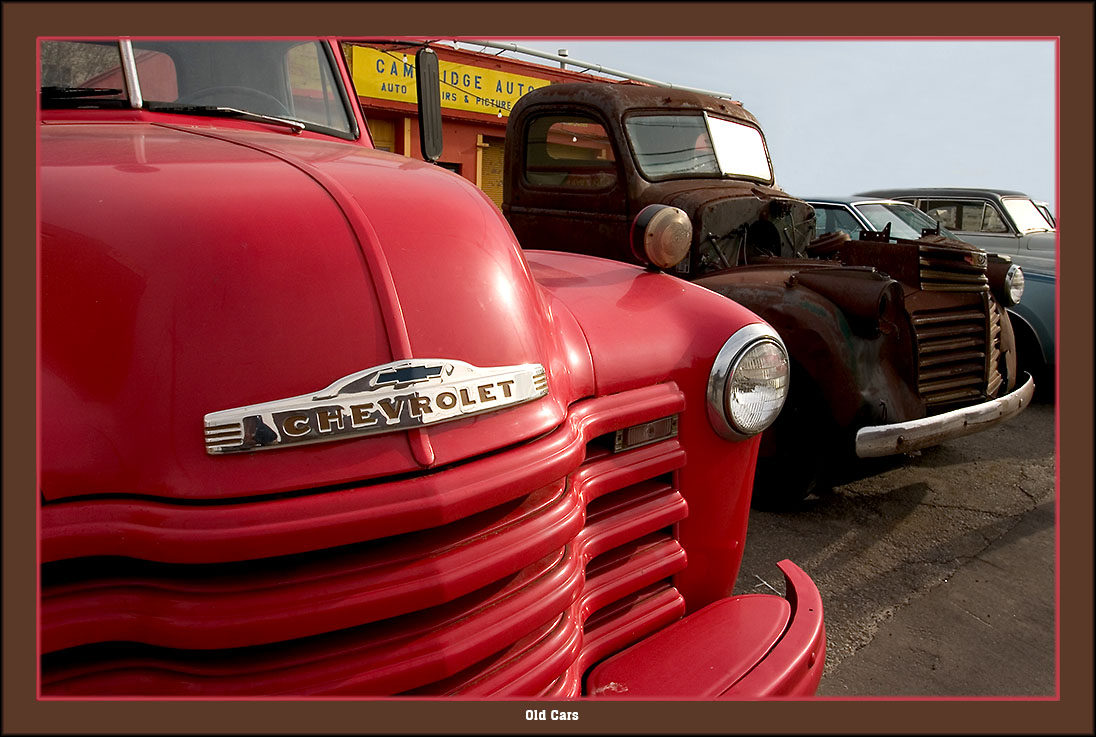This screenshot has width=1096, height=737.
Task: Click the Chevrolet bowtie logo on emblem
Action: pos(409,374)
